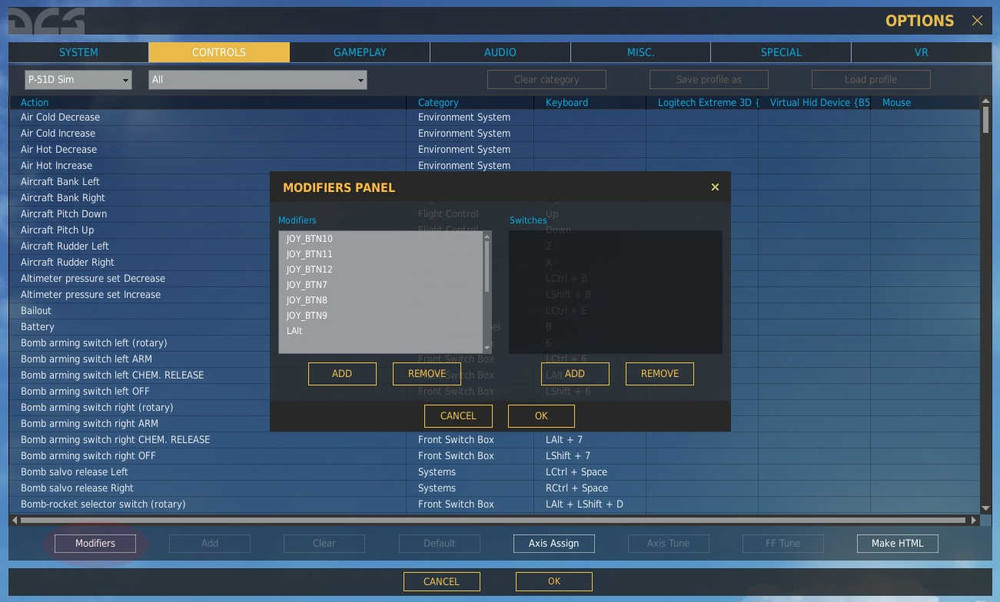Expand the P-51D Sim aircraft dropdown
The height and width of the screenshot is (602, 1000).
click(78, 80)
